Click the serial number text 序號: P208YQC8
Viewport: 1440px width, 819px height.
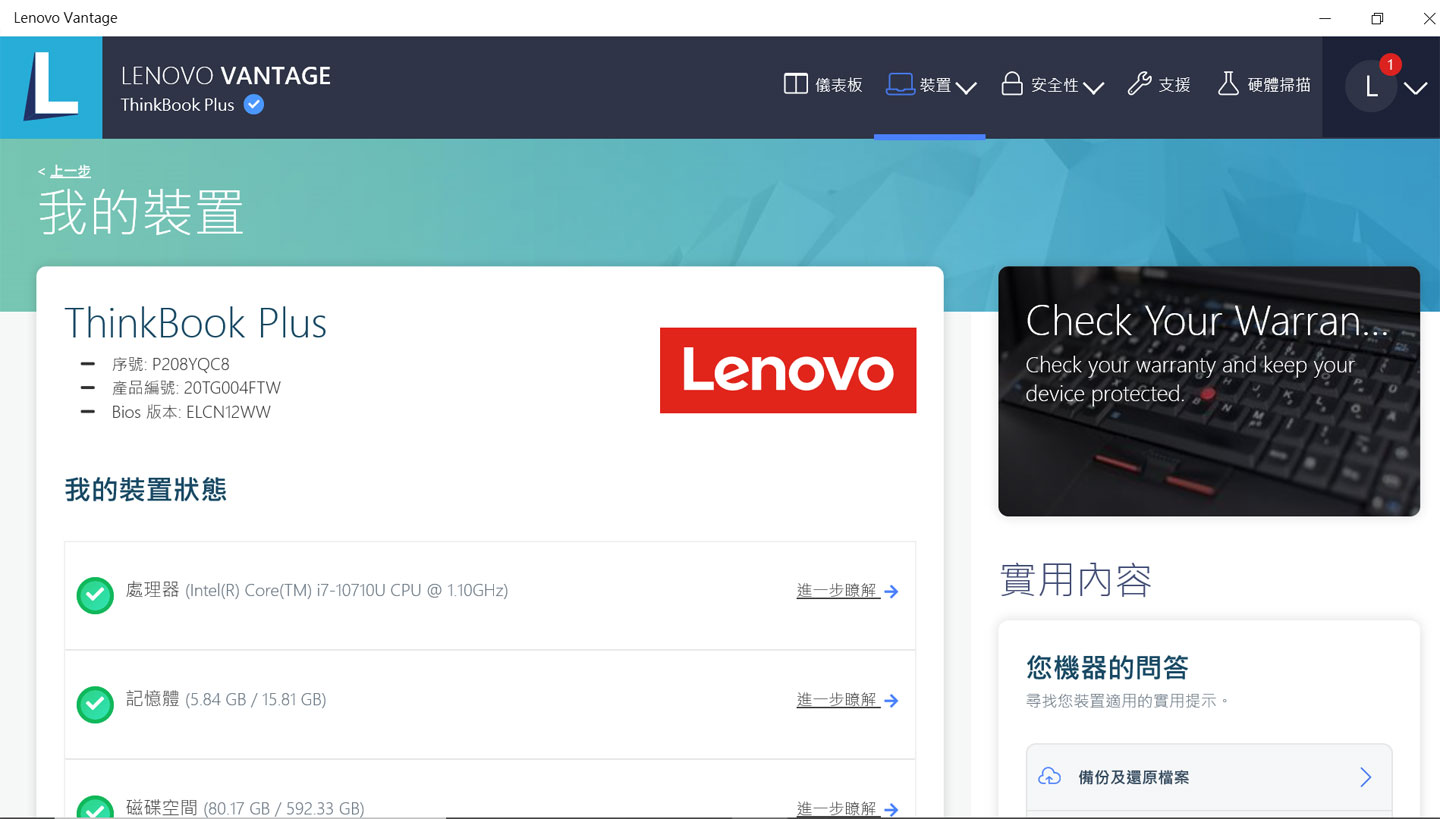[171, 364]
